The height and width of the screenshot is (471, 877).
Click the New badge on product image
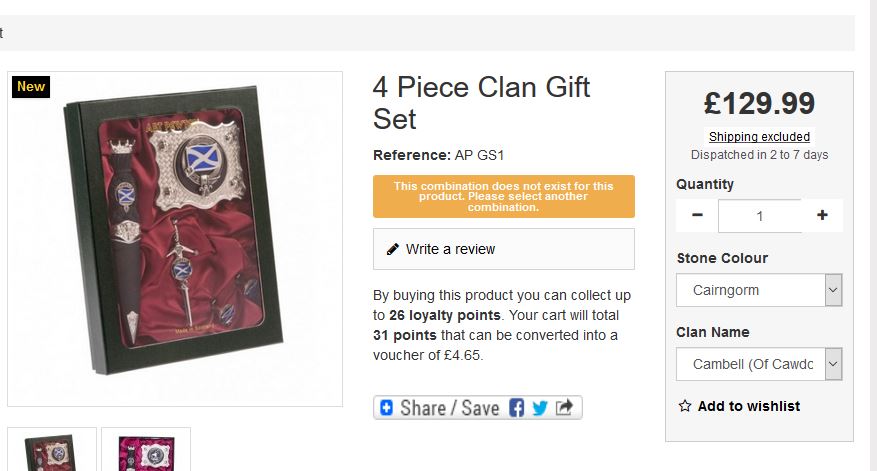pos(31,87)
